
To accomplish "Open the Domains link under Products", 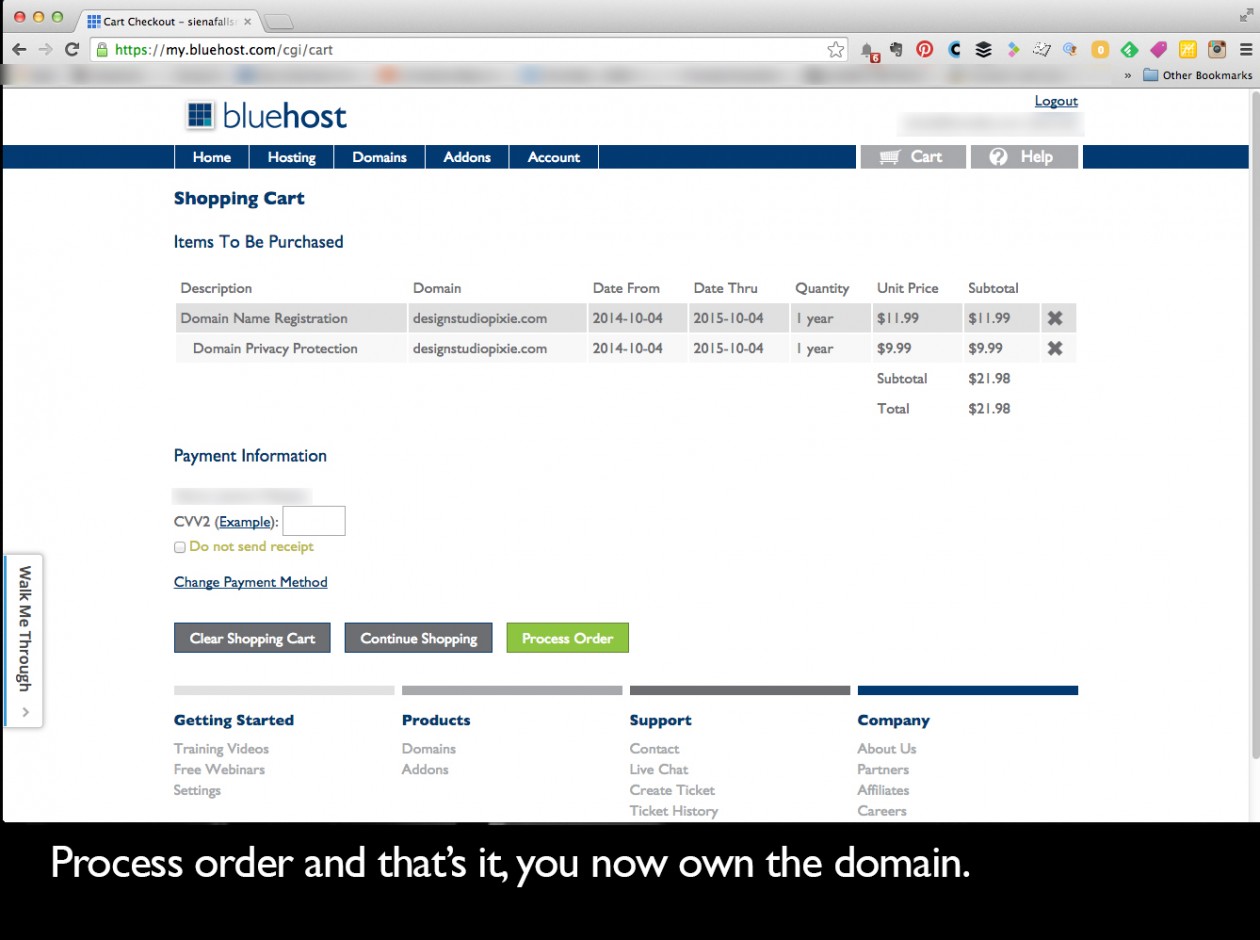I will [x=429, y=748].
